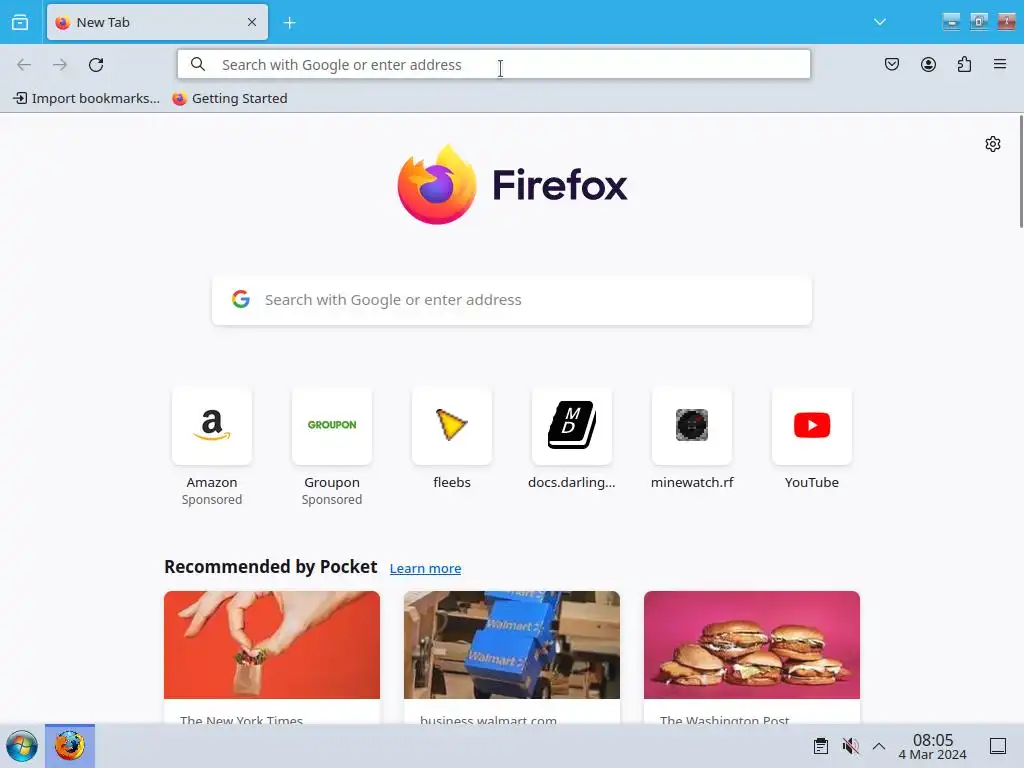Expand the list all tabs chevron
1024x768 pixels.
[x=880, y=22]
